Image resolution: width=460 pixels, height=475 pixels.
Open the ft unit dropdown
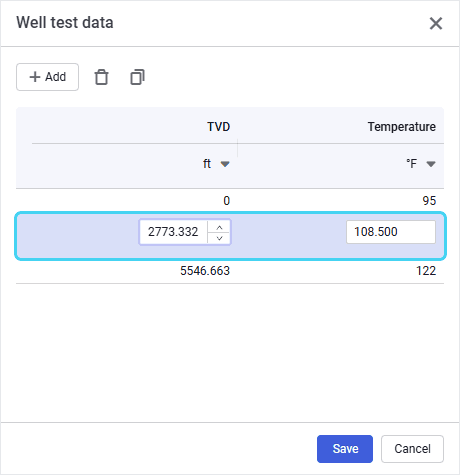click(x=225, y=164)
